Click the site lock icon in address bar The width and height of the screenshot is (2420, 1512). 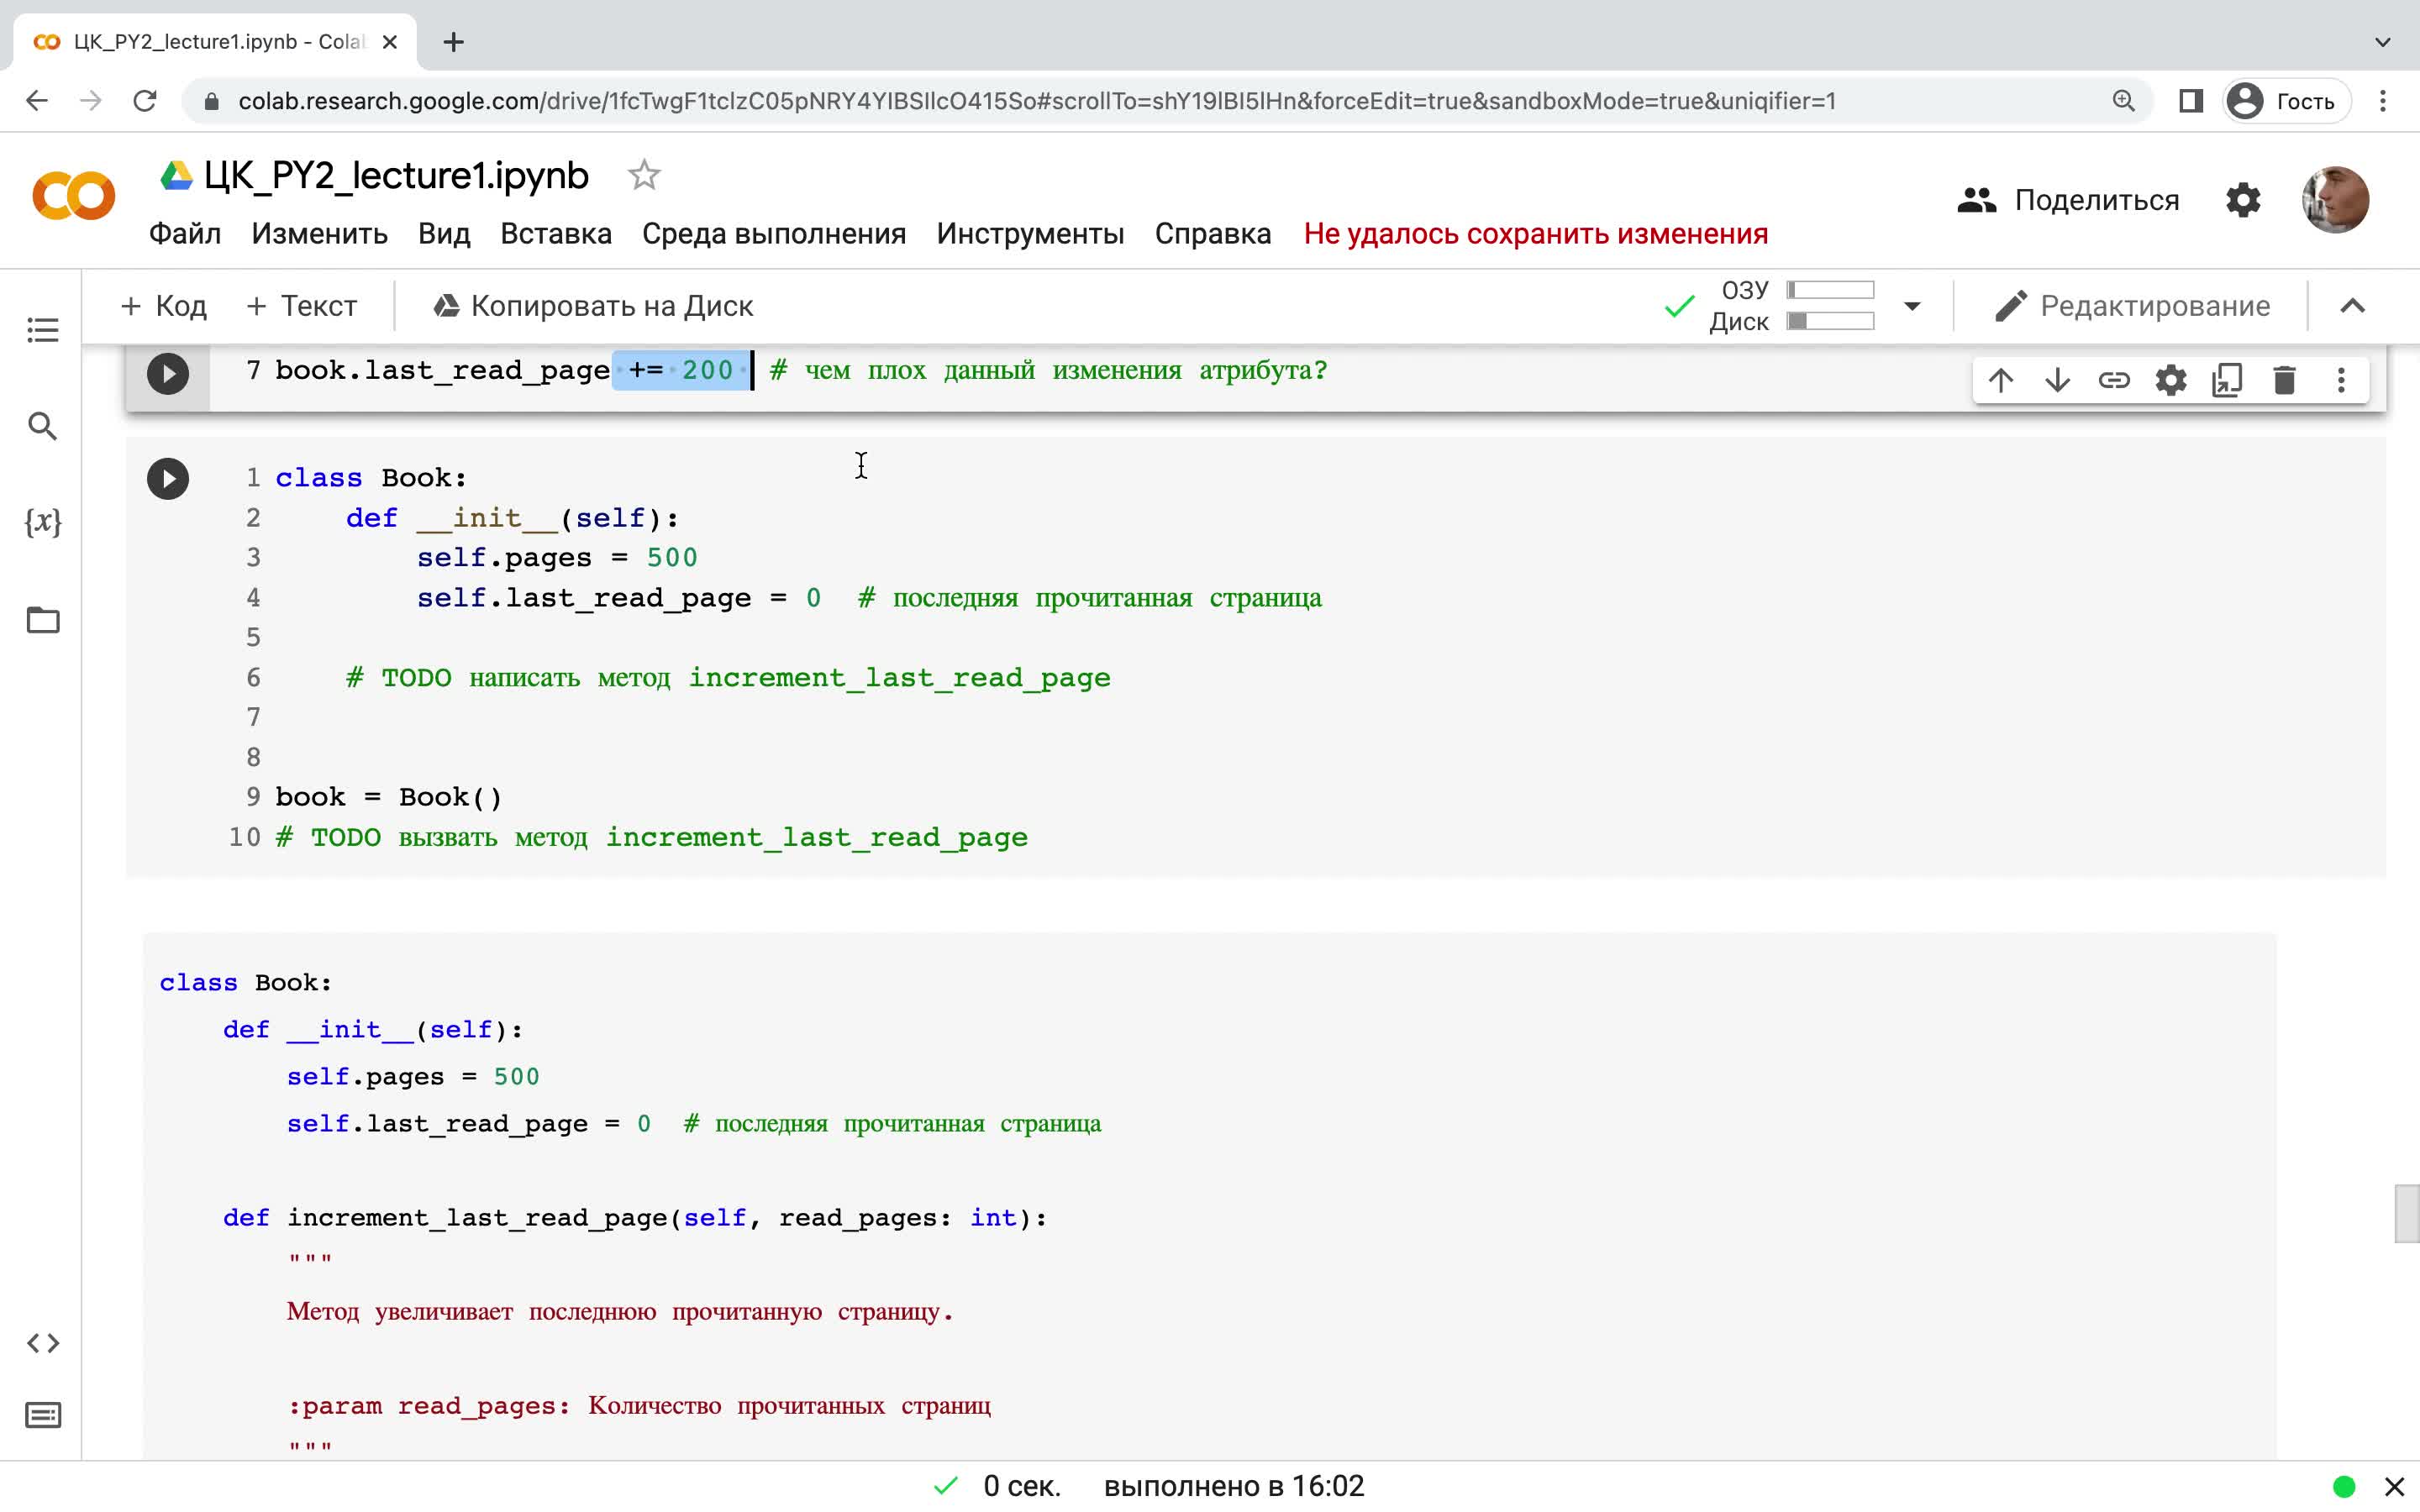pos(211,101)
